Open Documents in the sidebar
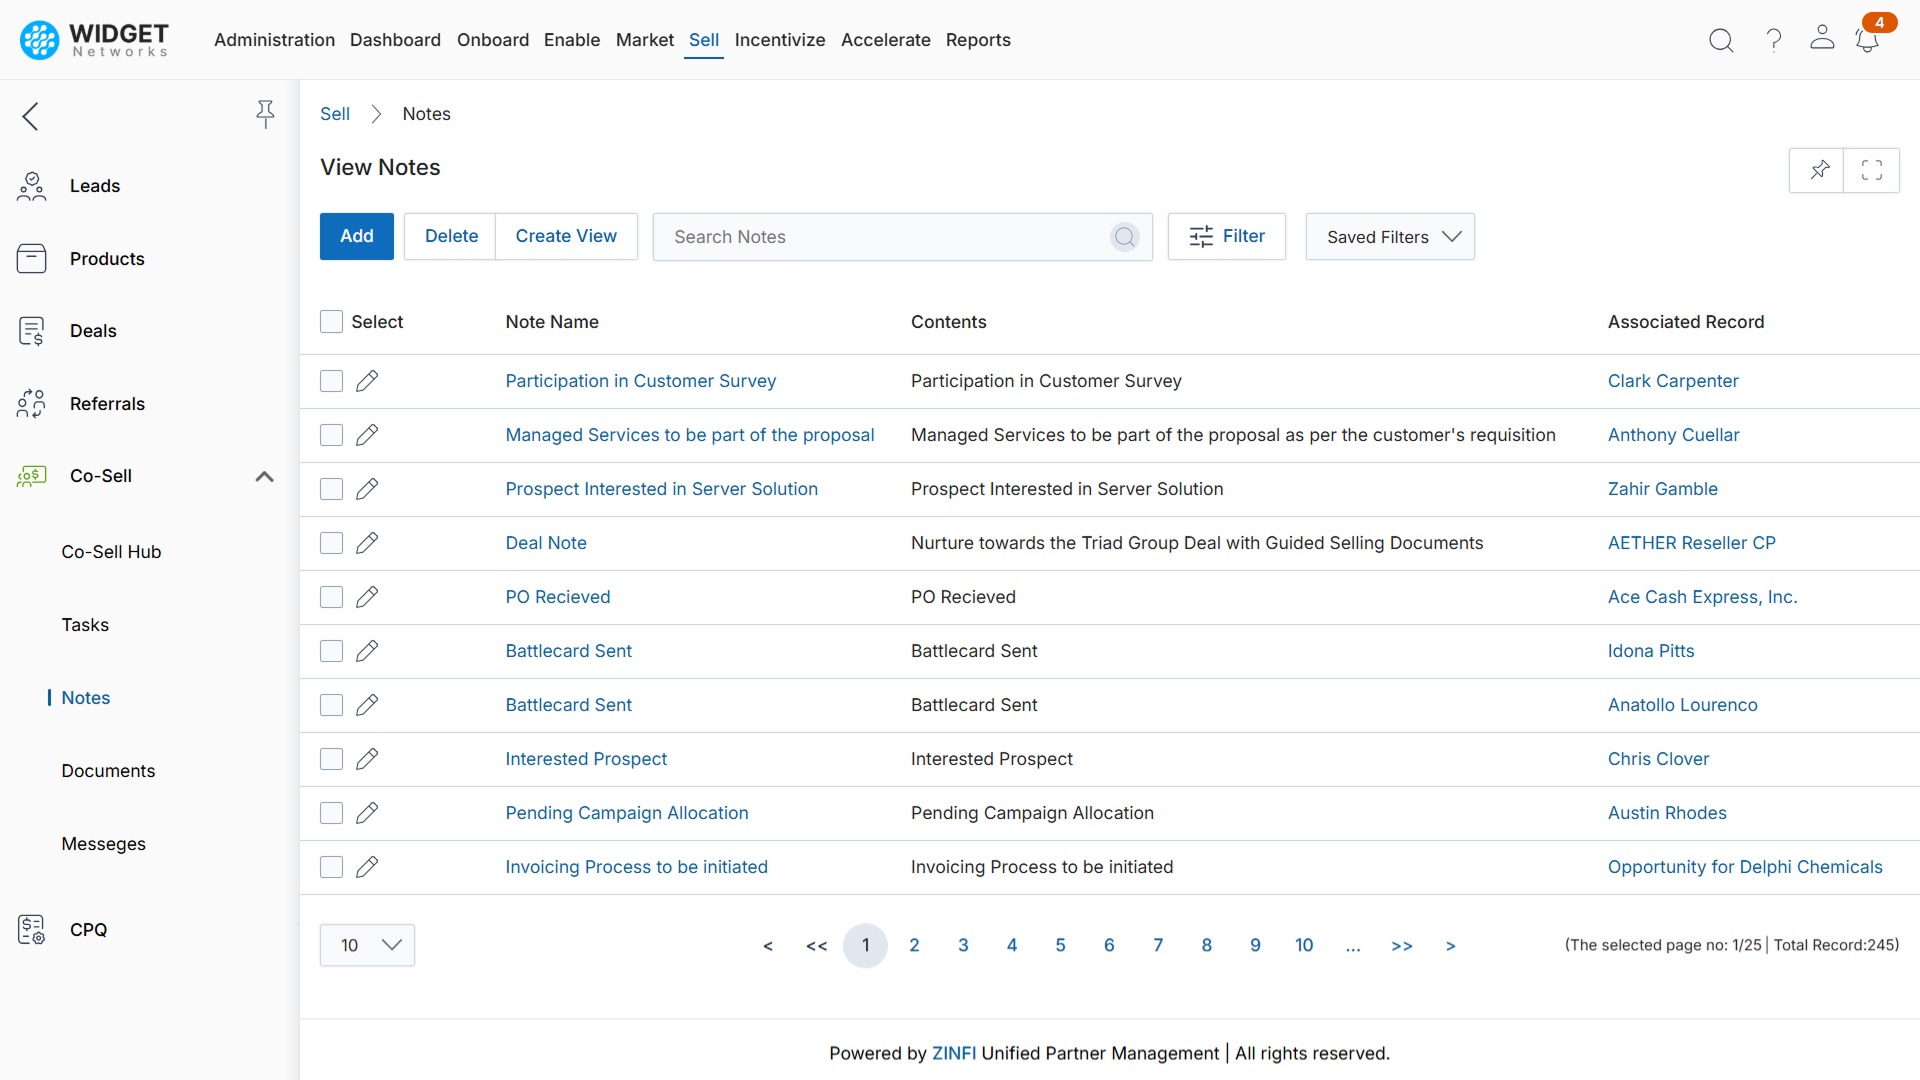This screenshot has height=1080, width=1920. (x=108, y=771)
